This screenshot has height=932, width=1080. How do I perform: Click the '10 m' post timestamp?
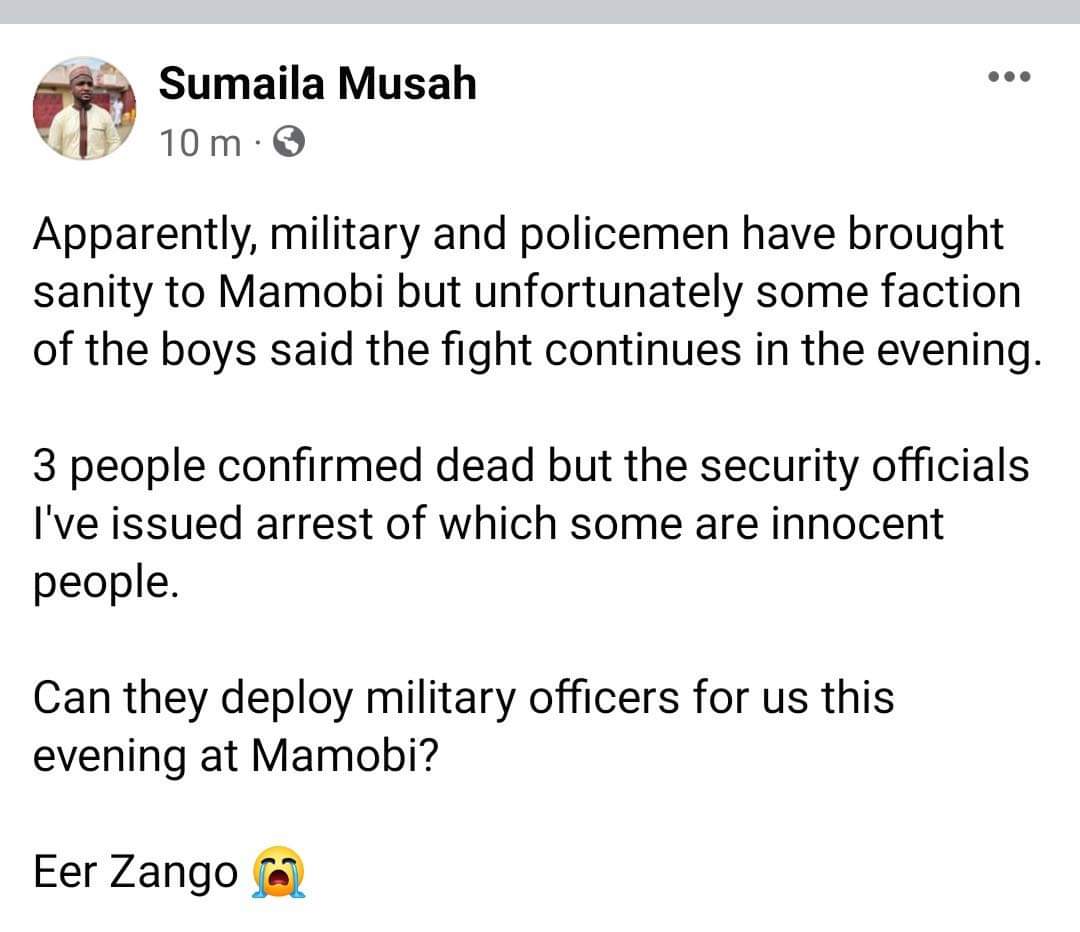pos(200,143)
